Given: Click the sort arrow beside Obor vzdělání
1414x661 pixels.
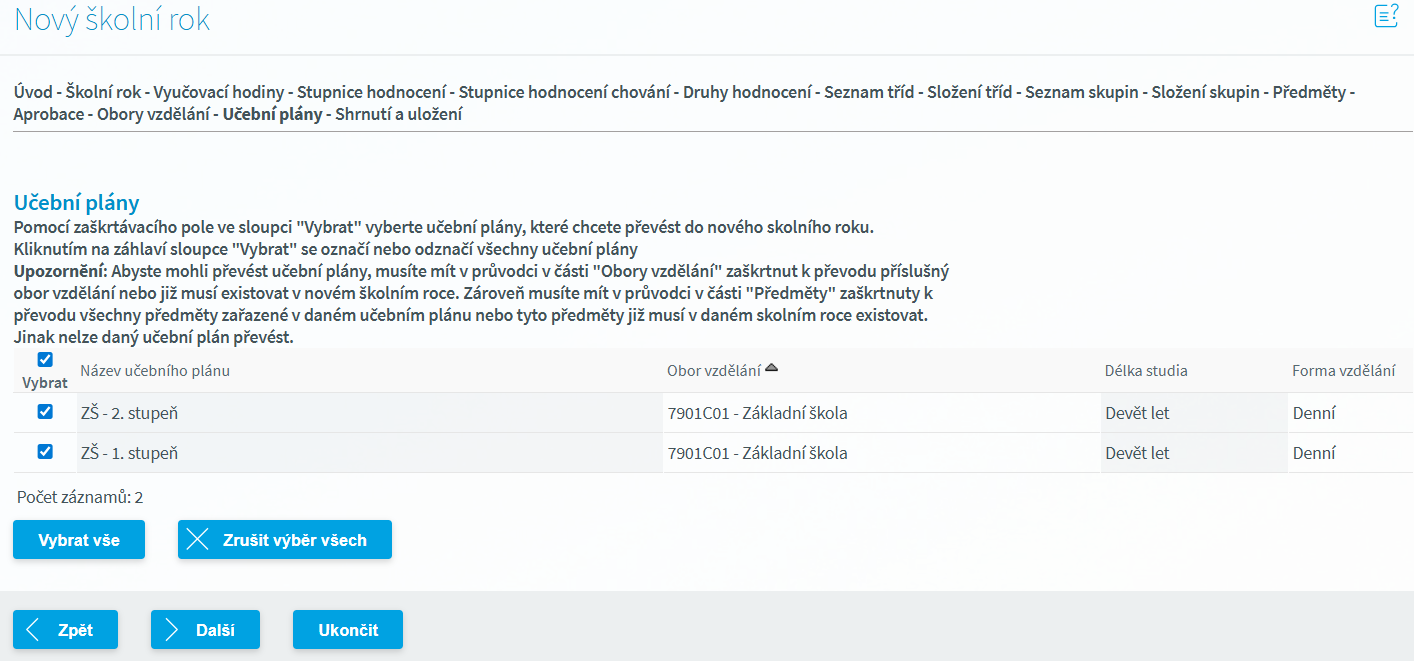Looking at the screenshot, I should [771, 369].
